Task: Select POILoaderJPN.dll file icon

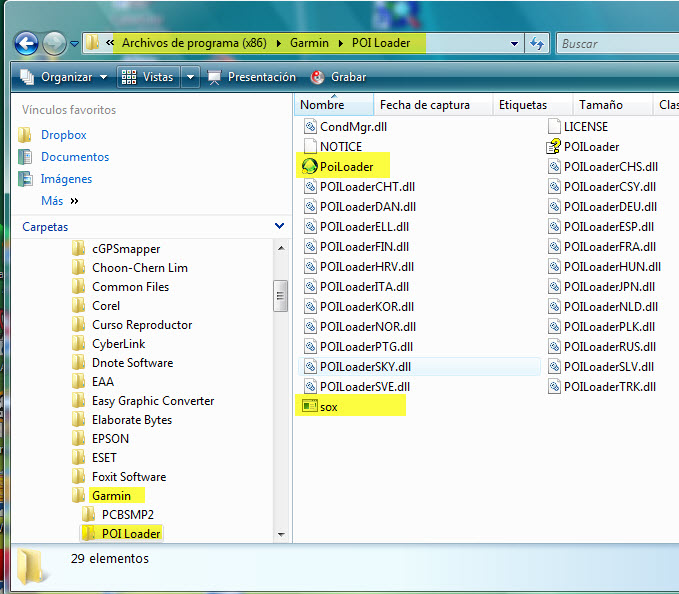Action: 554,287
